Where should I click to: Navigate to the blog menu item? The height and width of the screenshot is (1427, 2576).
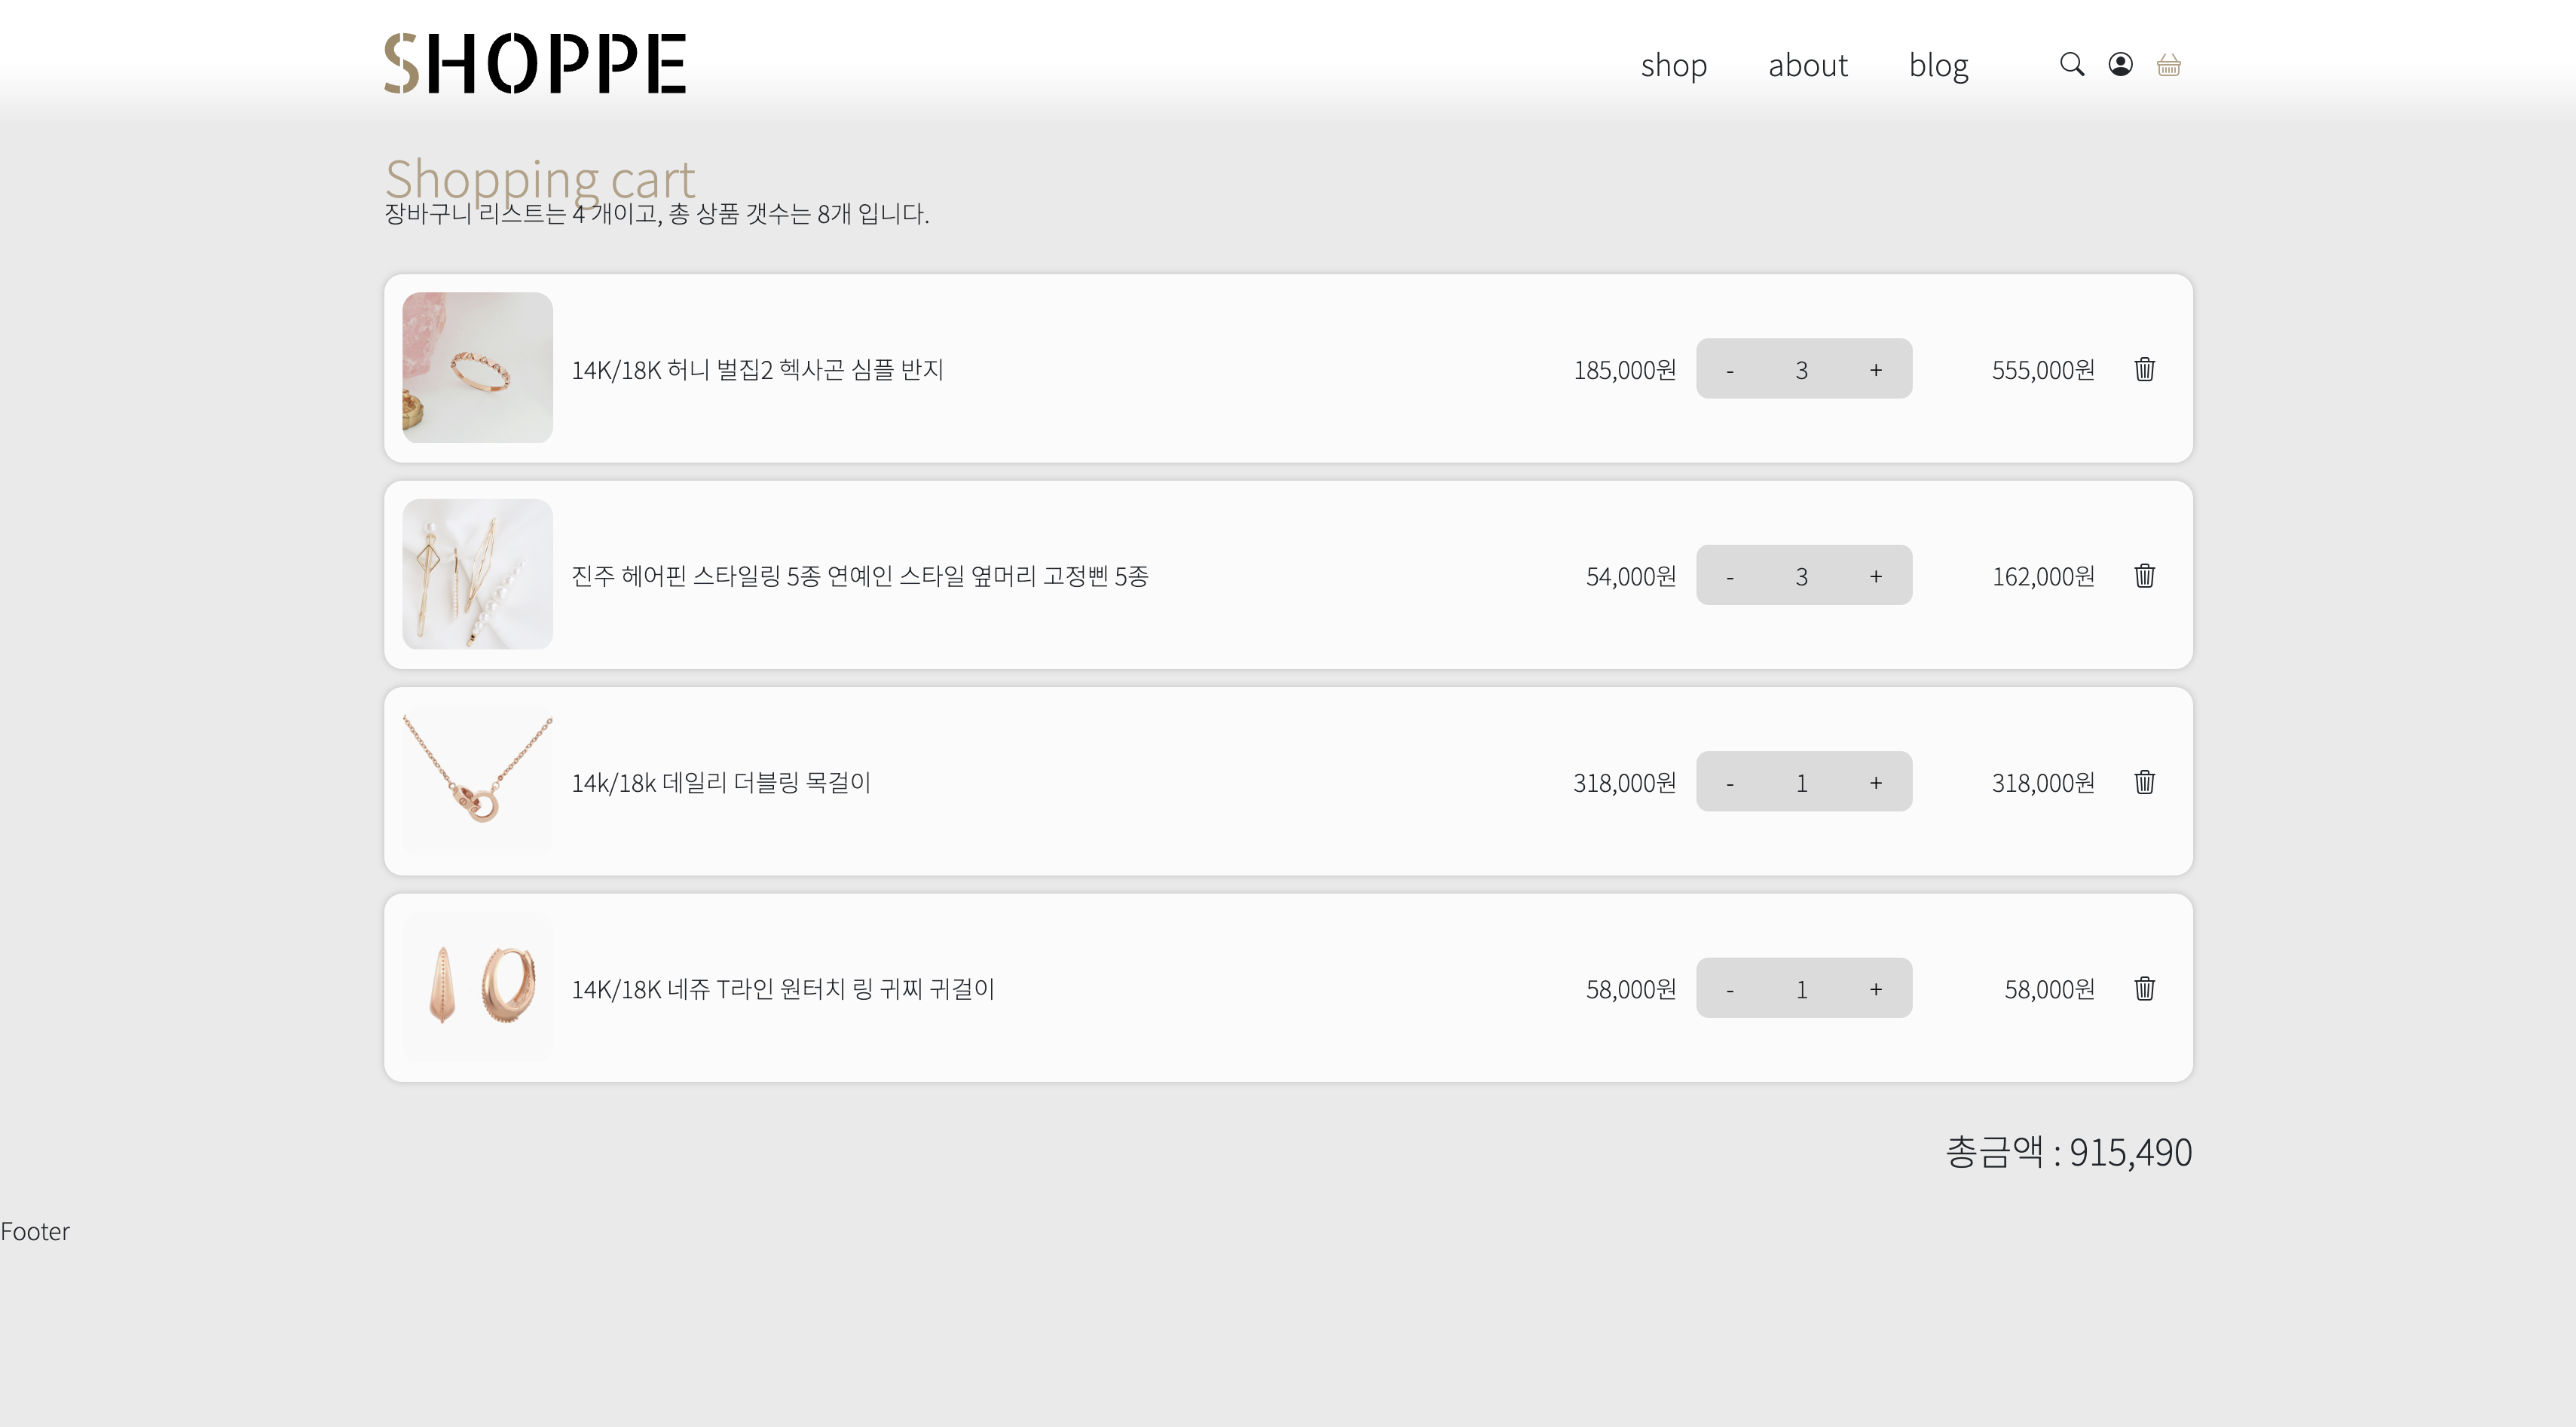(1938, 65)
